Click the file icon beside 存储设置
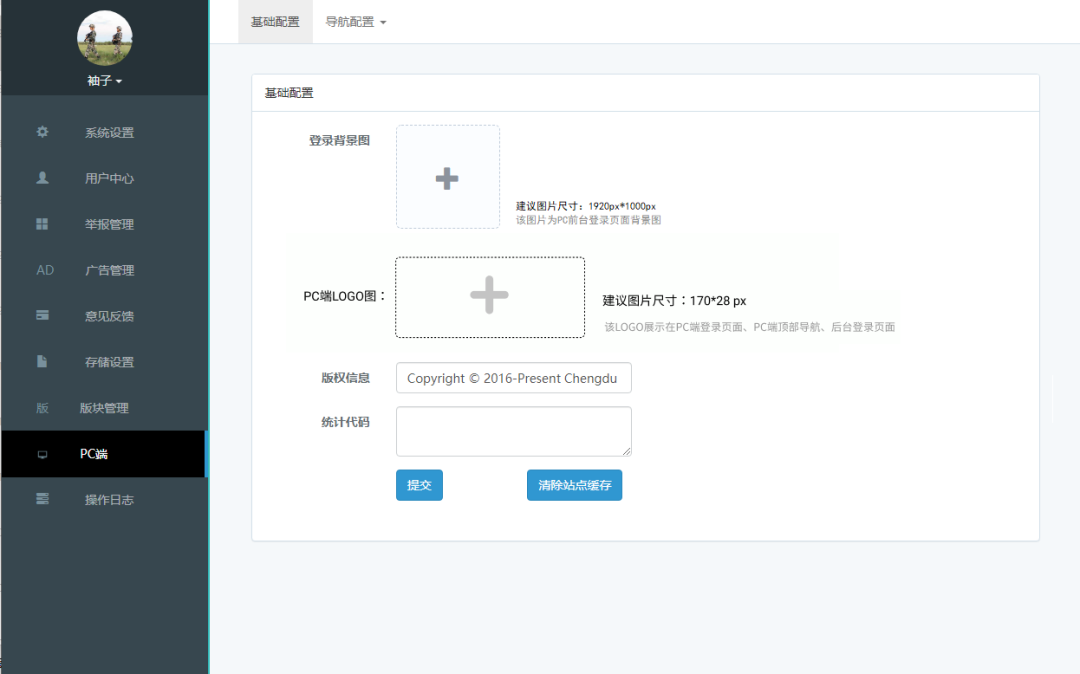This screenshot has width=1080, height=674. [42, 361]
